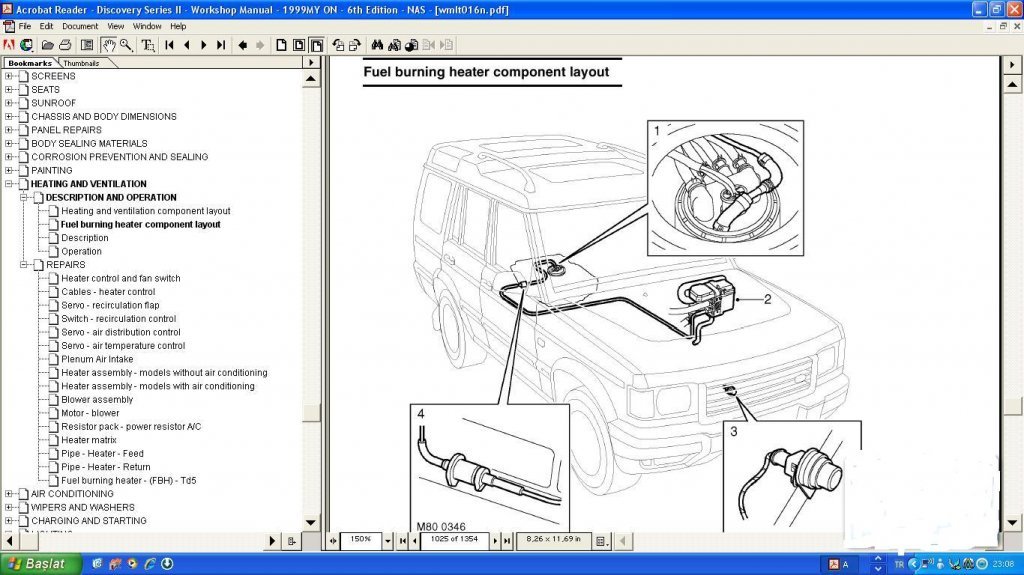This screenshot has height=575, width=1024.
Task: Go to previous page from top toolbar
Action: (x=187, y=45)
